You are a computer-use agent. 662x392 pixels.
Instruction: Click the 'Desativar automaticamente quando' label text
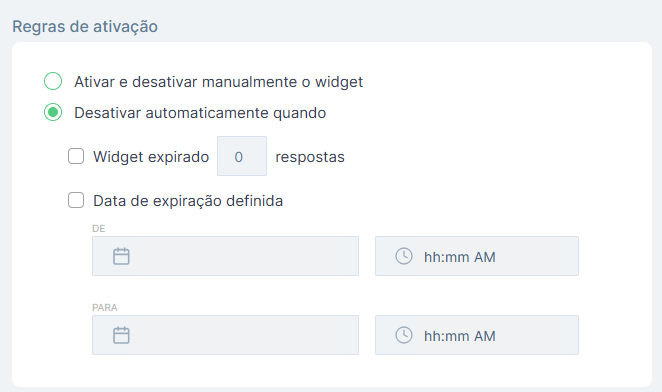pos(200,113)
